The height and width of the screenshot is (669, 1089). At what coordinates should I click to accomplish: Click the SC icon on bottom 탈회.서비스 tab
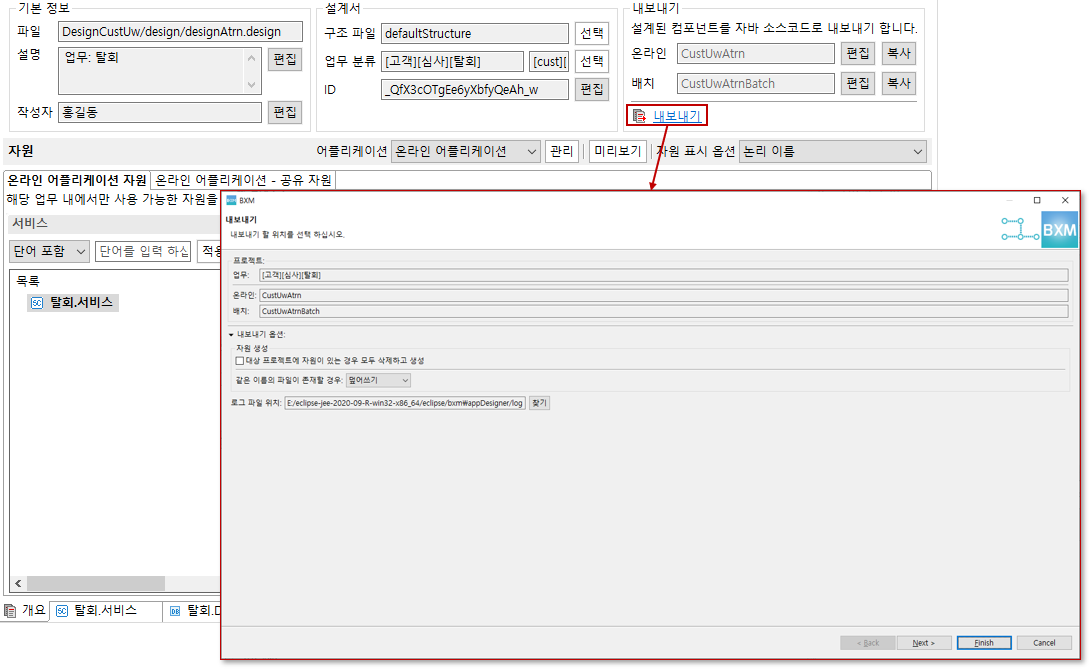[x=61, y=611]
